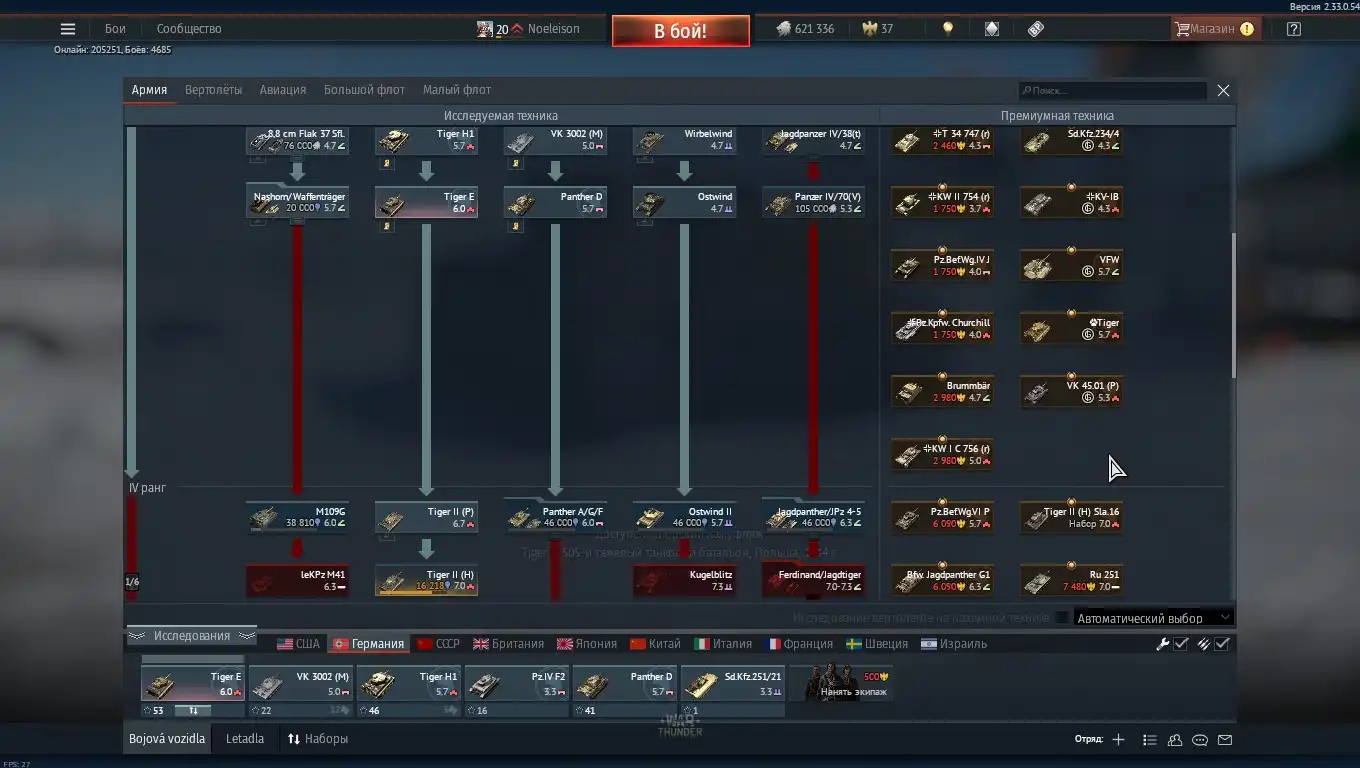Click the В бой! battle button

click(681, 31)
